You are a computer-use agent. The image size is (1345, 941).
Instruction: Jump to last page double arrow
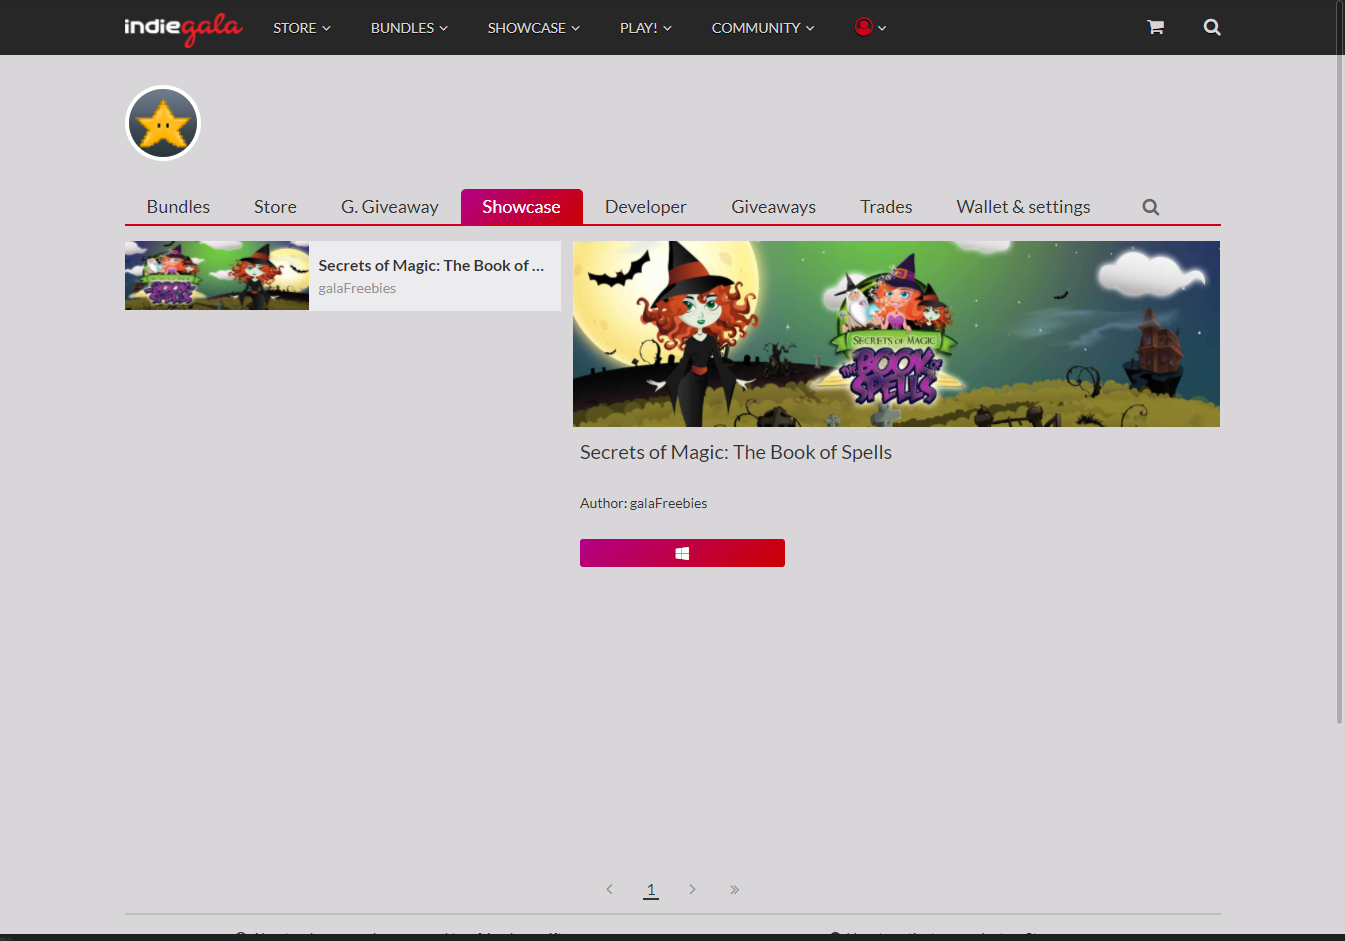coord(734,889)
